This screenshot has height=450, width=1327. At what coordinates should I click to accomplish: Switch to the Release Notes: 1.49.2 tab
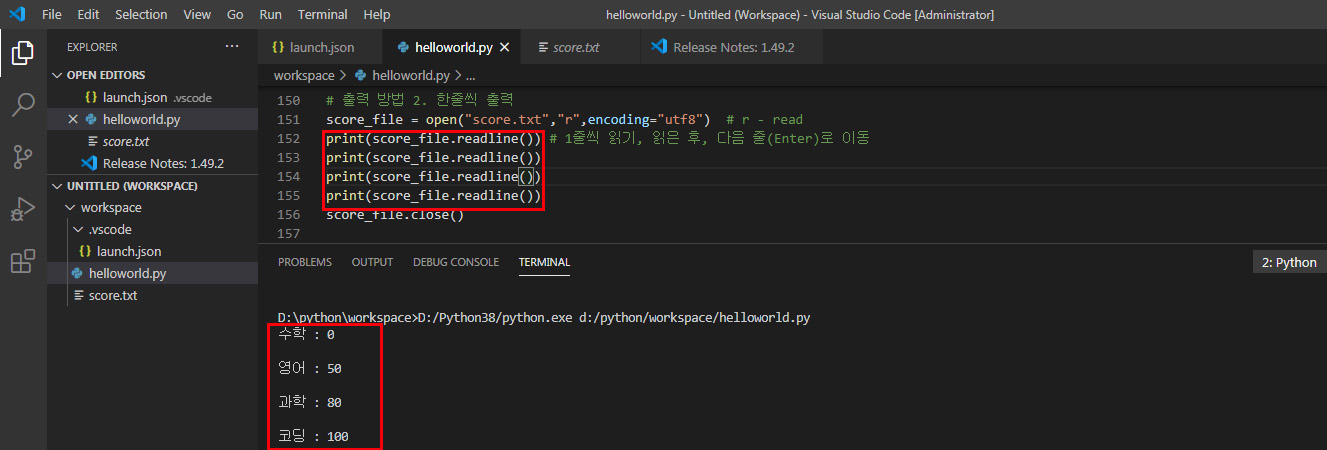click(733, 47)
